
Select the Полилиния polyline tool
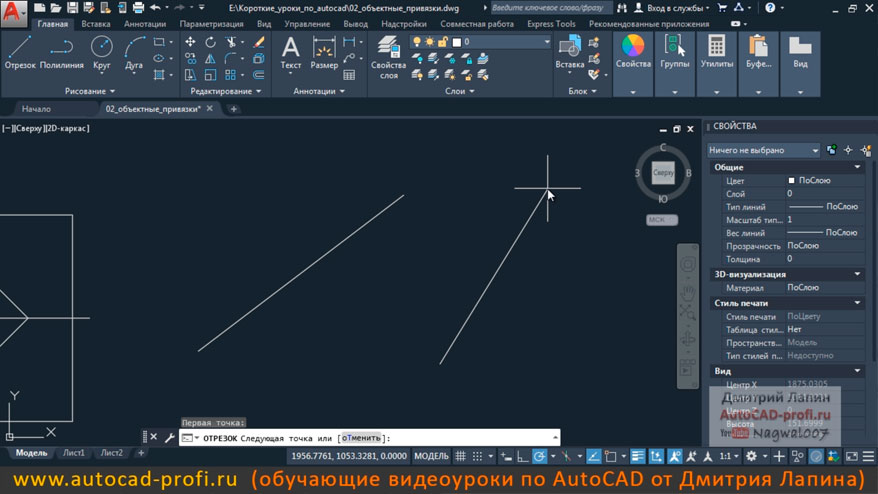(x=62, y=53)
